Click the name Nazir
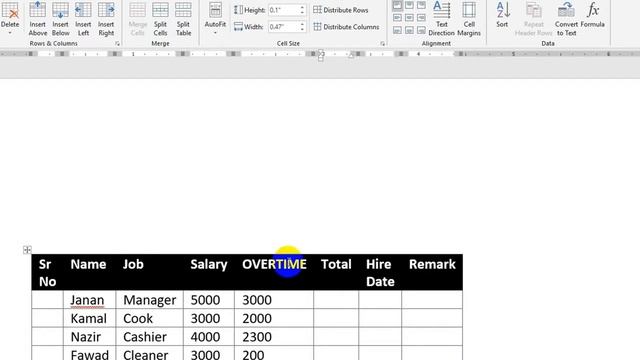The width and height of the screenshot is (640, 360). pos(85,337)
